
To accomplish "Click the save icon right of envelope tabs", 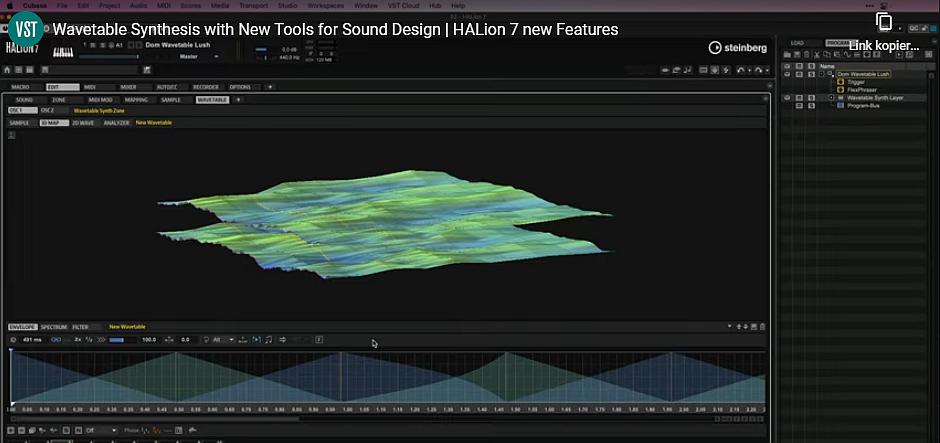I will 754,327.
